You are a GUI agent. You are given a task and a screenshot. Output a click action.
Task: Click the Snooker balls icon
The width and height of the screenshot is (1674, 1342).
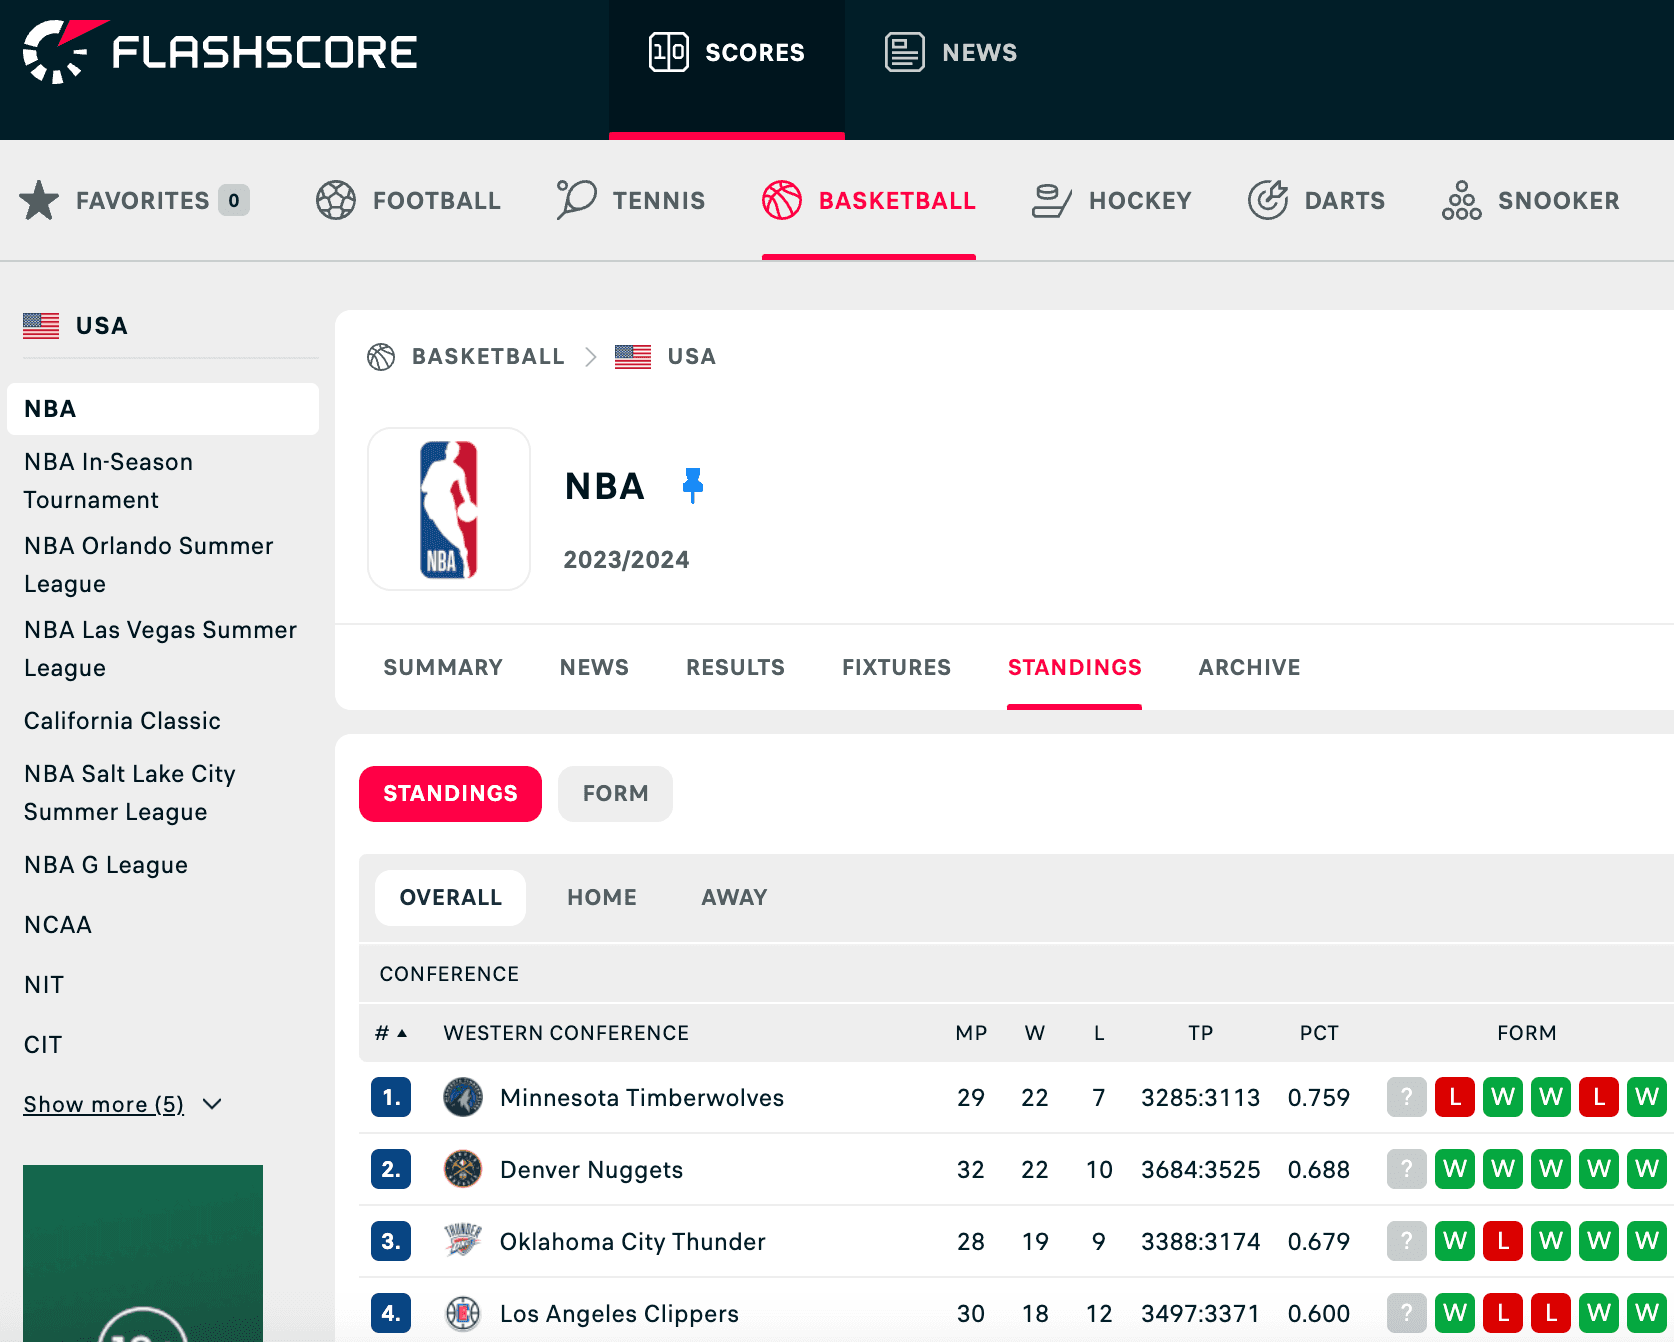tap(1461, 200)
